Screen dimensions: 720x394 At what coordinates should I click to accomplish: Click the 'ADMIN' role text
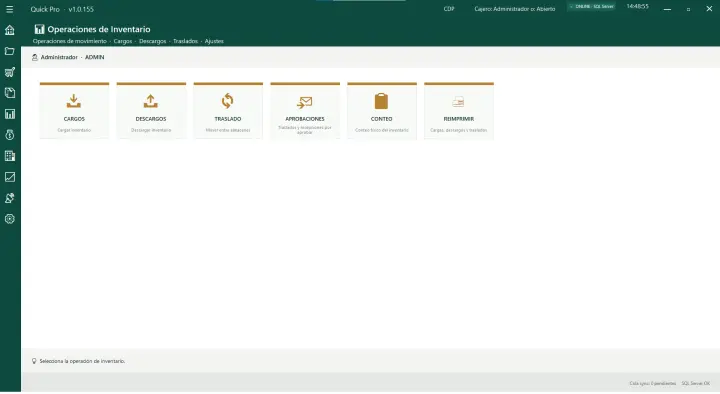(x=95, y=57)
